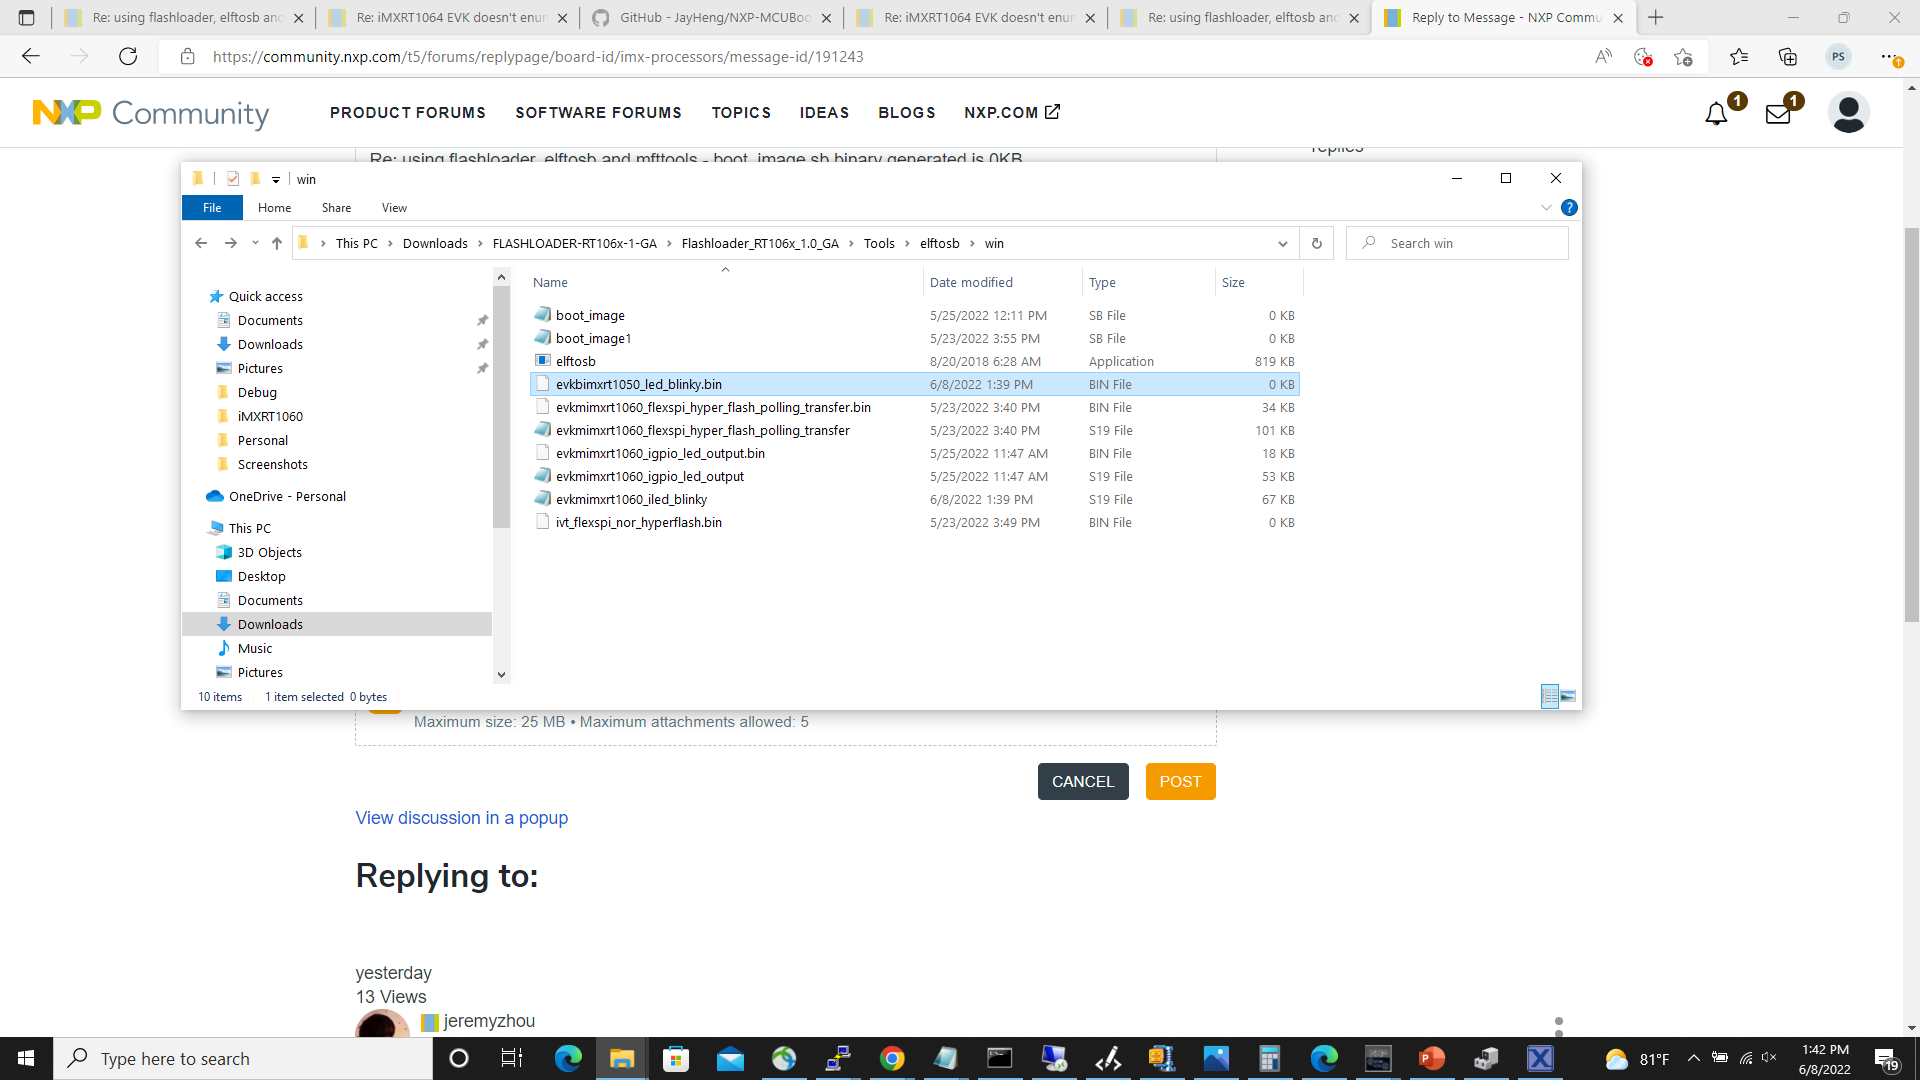Click the navigate up folder arrow

click(277, 243)
